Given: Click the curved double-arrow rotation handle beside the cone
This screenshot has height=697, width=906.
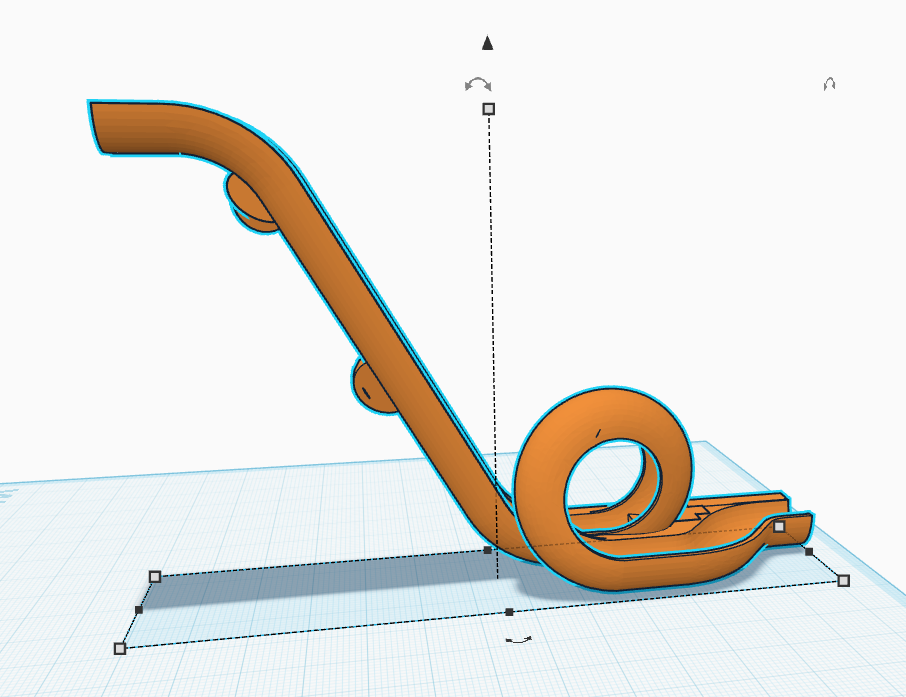Looking at the screenshot, I should 478,85.
